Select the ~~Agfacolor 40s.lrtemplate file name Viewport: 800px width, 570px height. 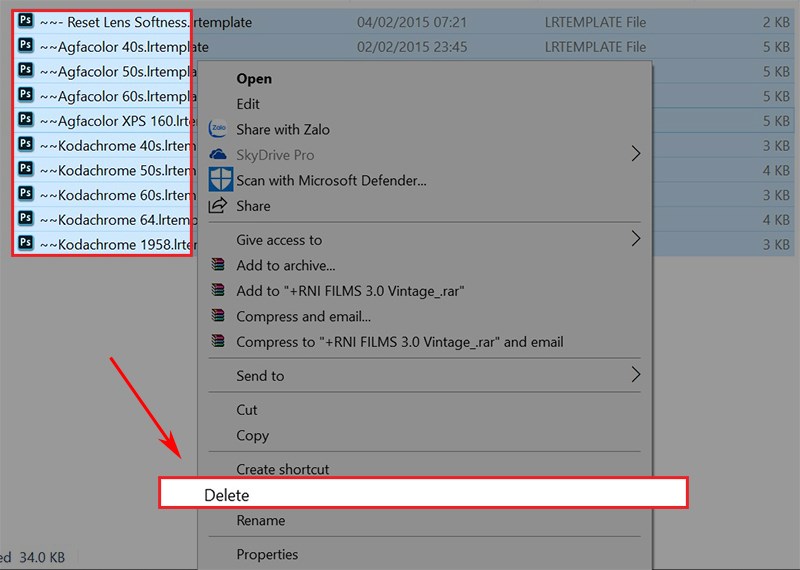click(124, 47)
